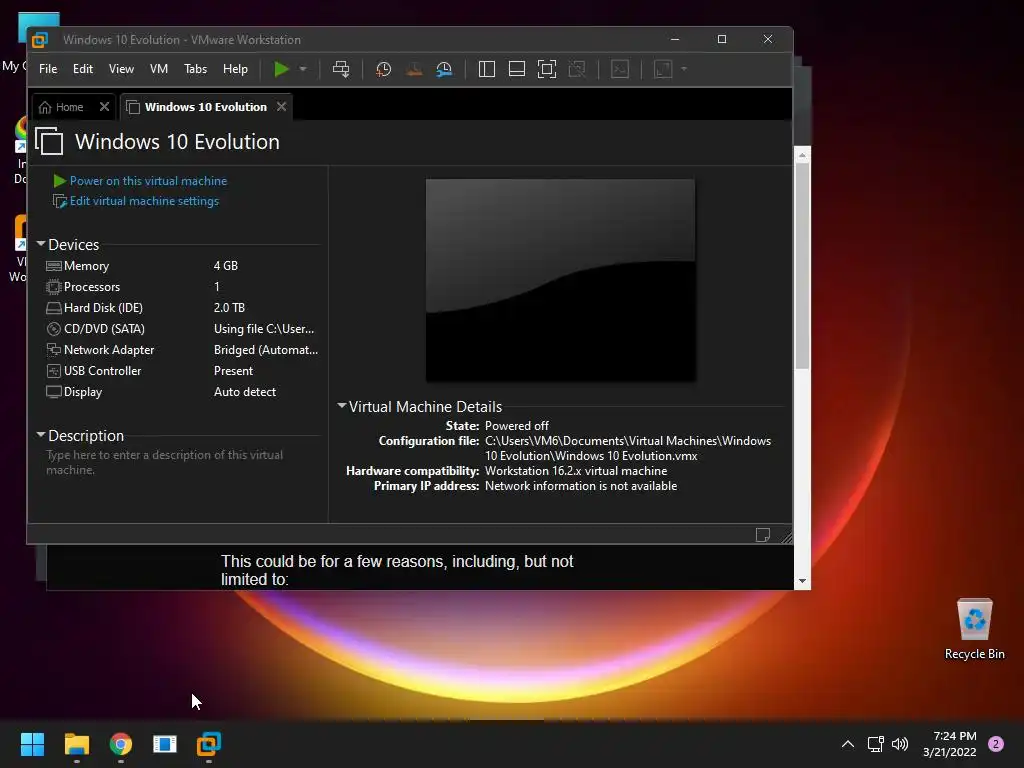The image size is (1024, 768).
Task: Click the console view toolbar icon
Action: click(620, 69)
